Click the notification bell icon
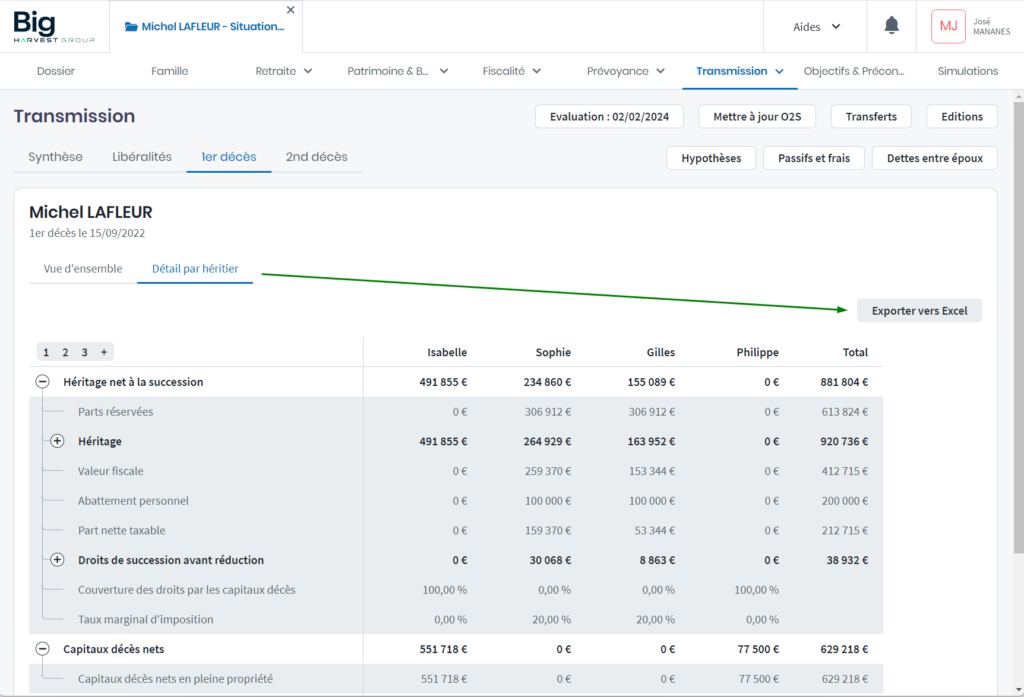Image resolution: width=1024 pixels, height=697 pixels. tap(891, 26)
